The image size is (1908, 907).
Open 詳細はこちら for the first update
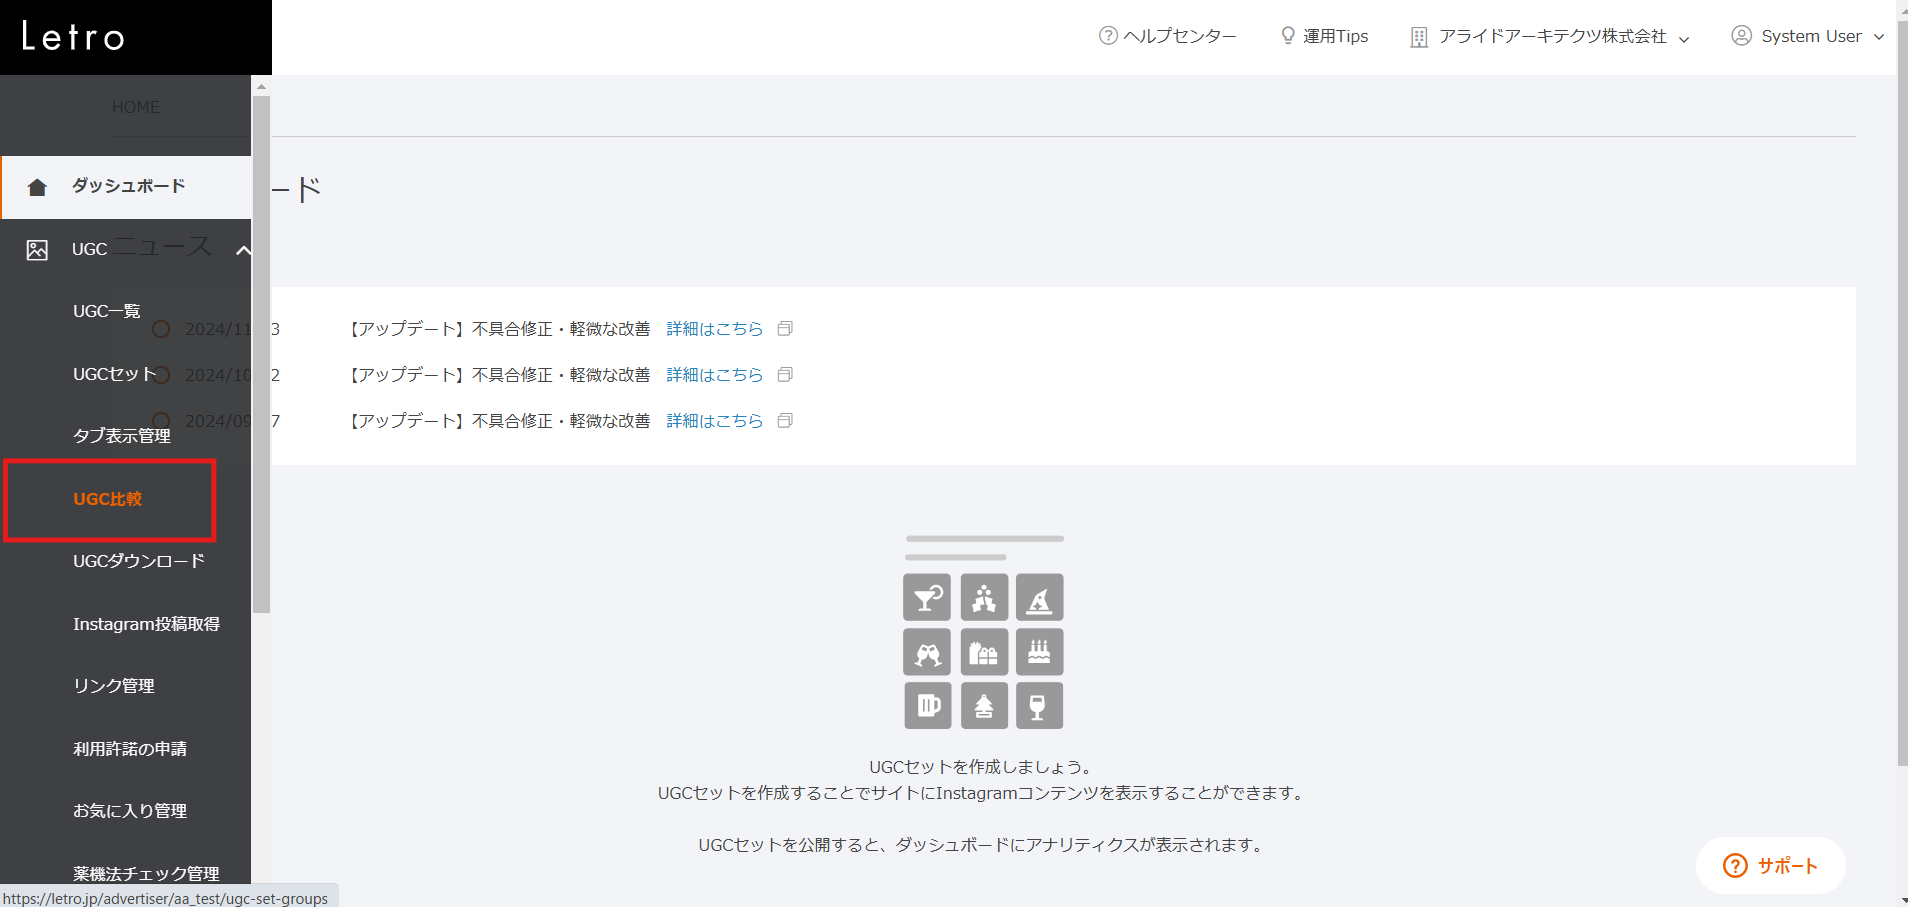tap(713, 328)
